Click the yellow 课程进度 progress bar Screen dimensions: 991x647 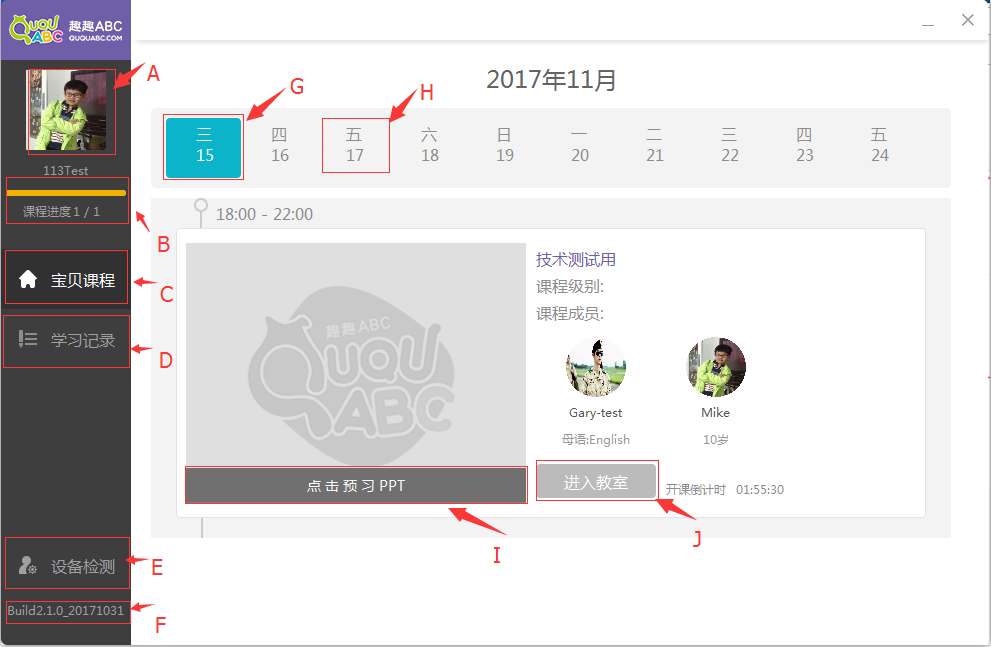tap(66, 193)
